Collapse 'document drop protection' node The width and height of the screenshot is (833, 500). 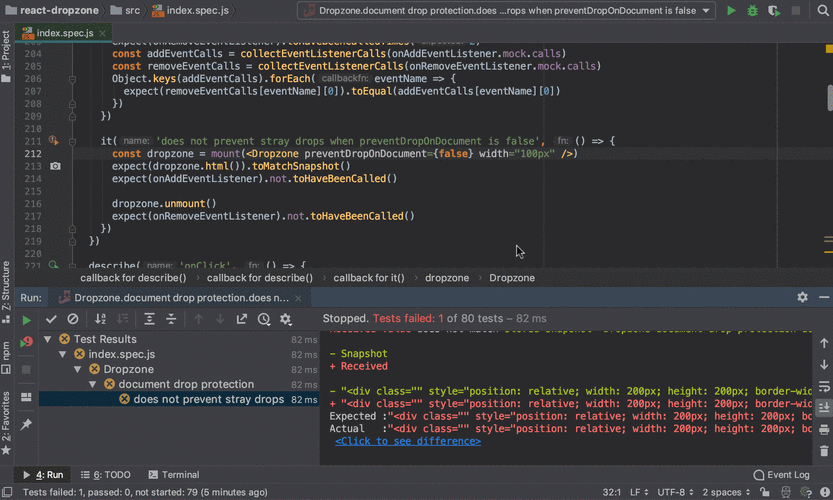[92, 384]
